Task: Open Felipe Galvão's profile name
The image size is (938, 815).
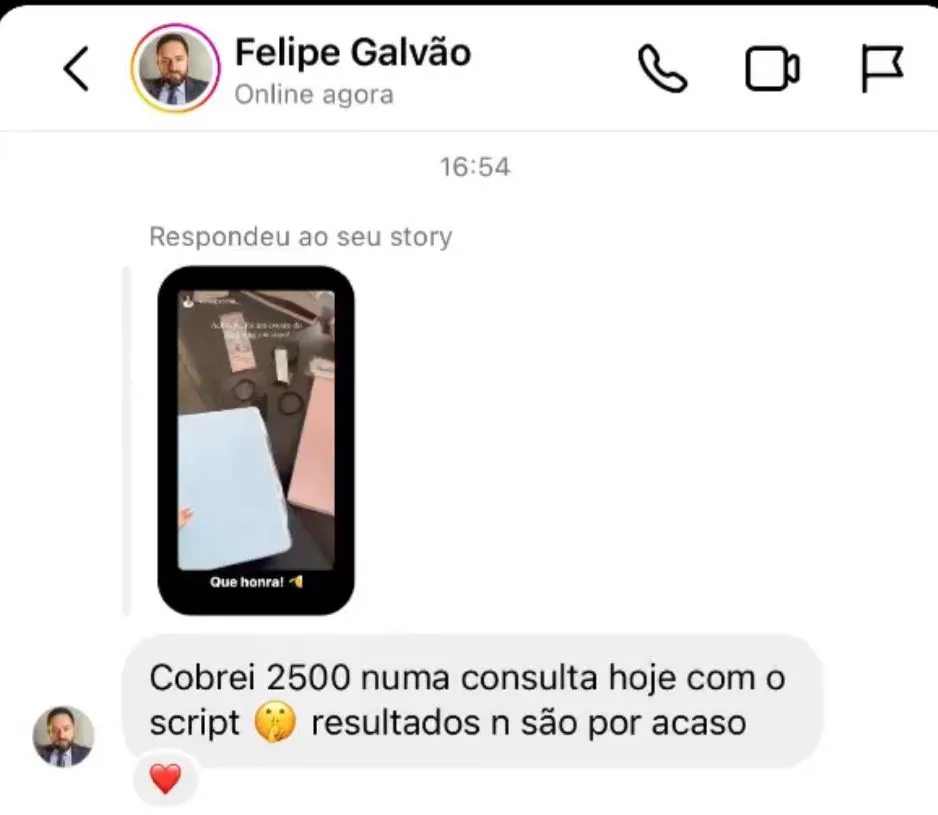Action: (353, 52)
